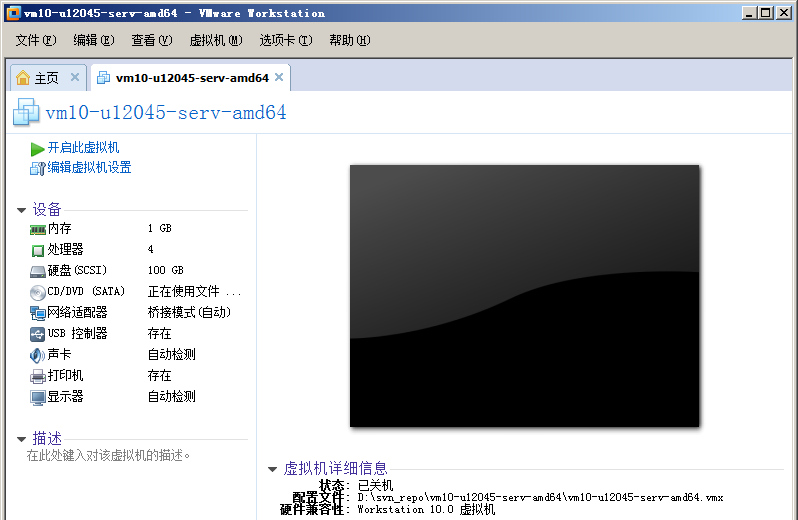Select the 网络适配器 device label
The width and height of the screenshot is (798, 520).
[x=77, y=312]
